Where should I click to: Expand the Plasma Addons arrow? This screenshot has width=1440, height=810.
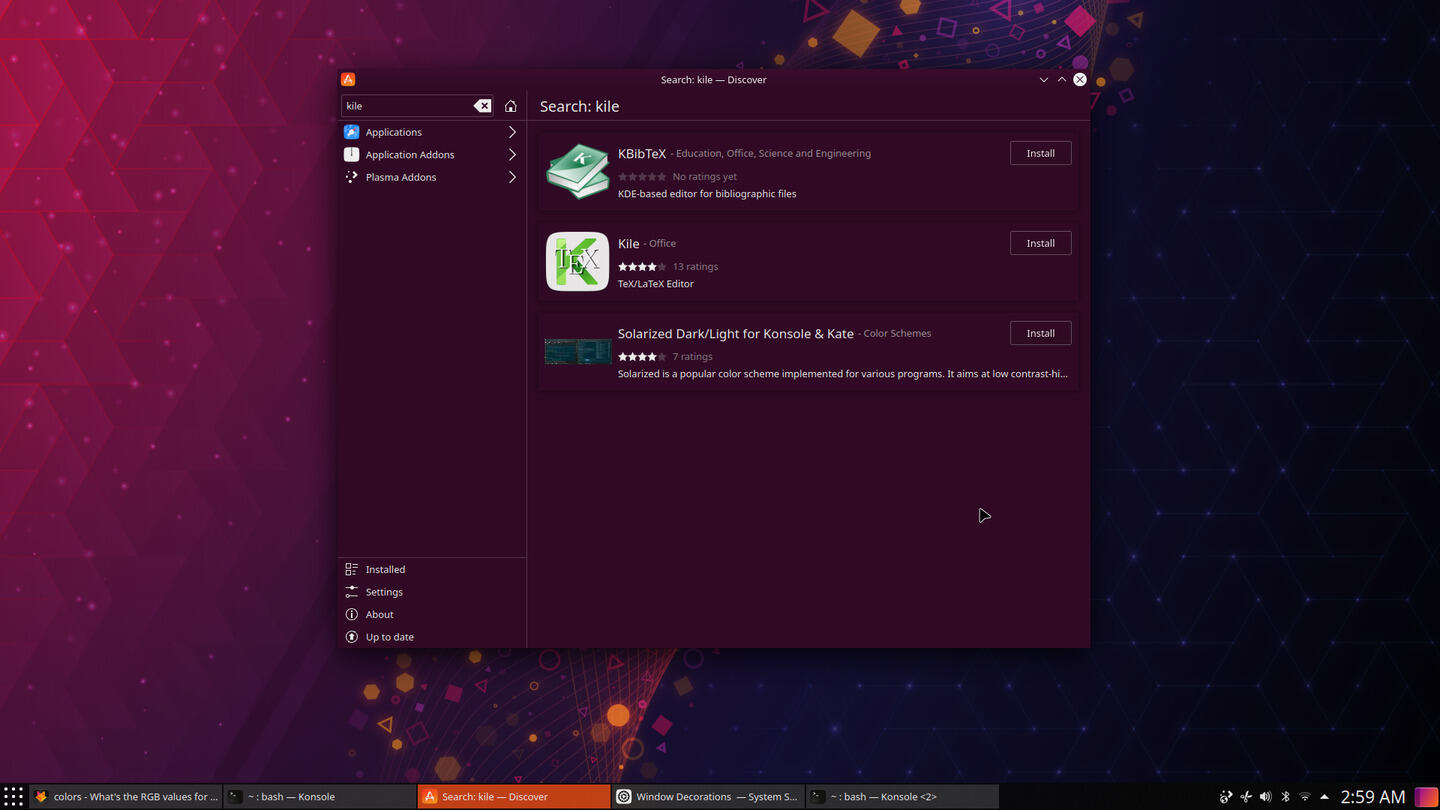pos(512,177)
